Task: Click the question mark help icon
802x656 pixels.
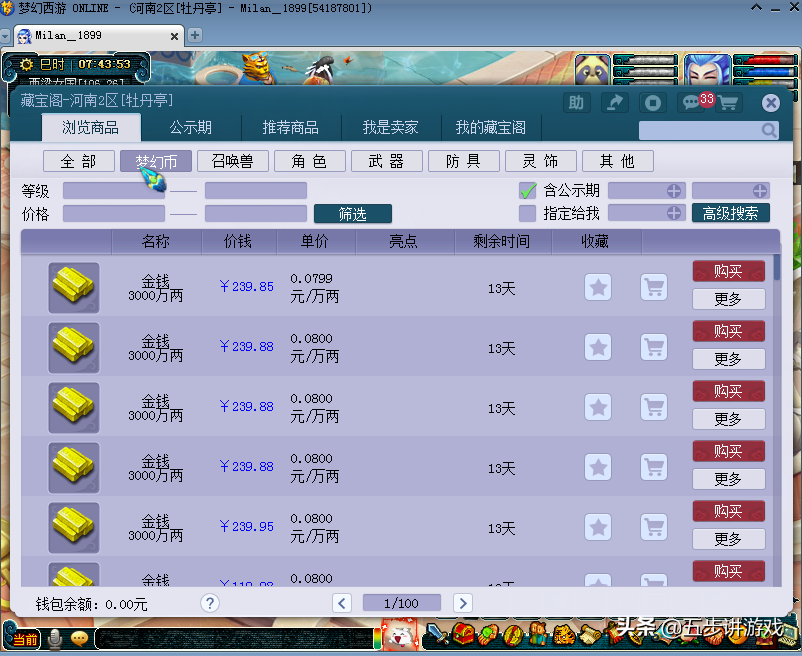Action: [x=210, y=603]
